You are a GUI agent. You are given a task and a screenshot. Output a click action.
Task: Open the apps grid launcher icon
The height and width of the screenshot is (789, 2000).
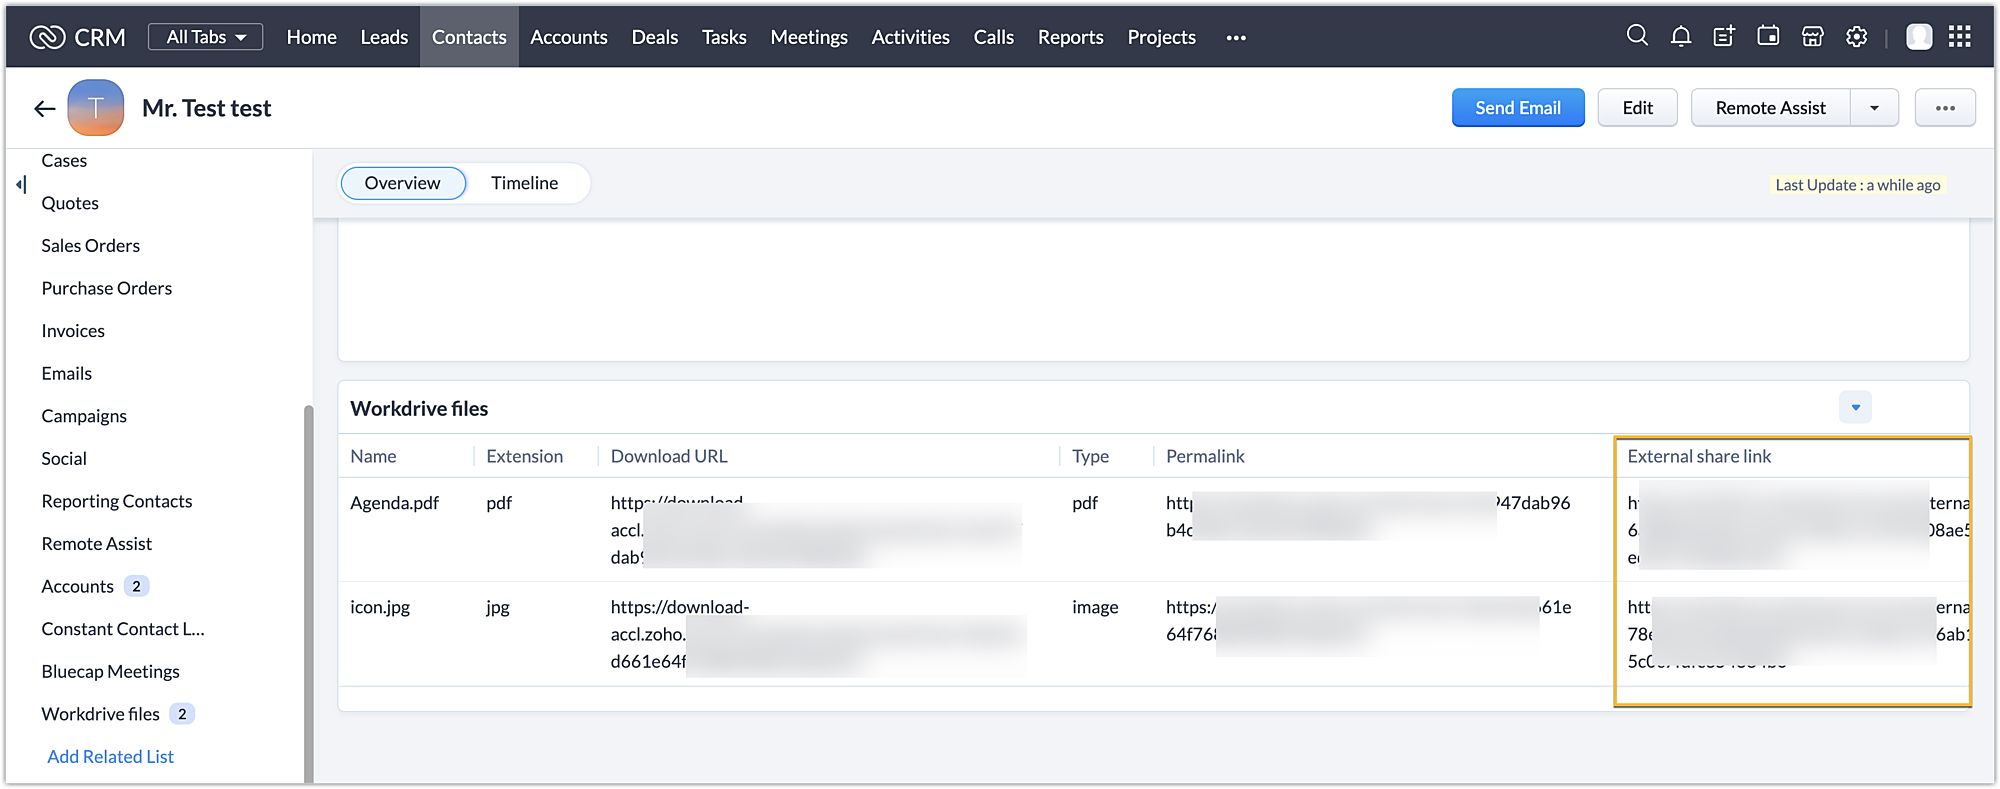pos(1960,37)
